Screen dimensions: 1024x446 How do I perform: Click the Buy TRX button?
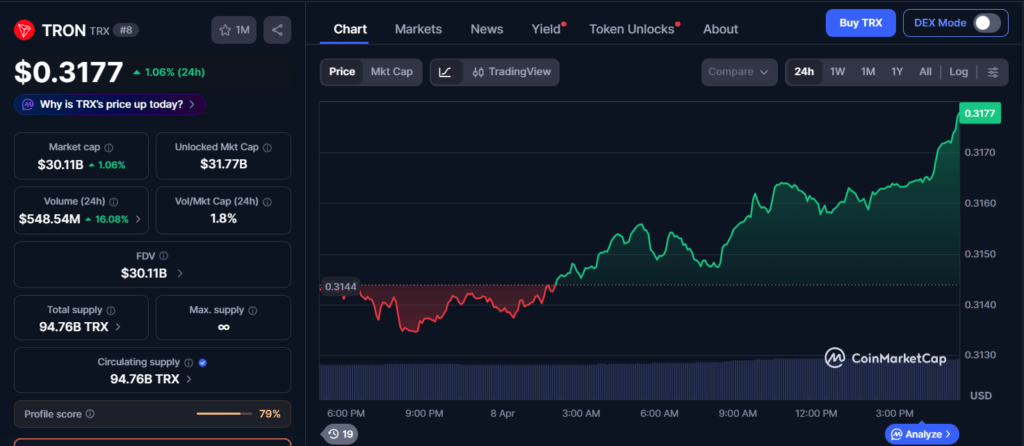click(860, 23)
